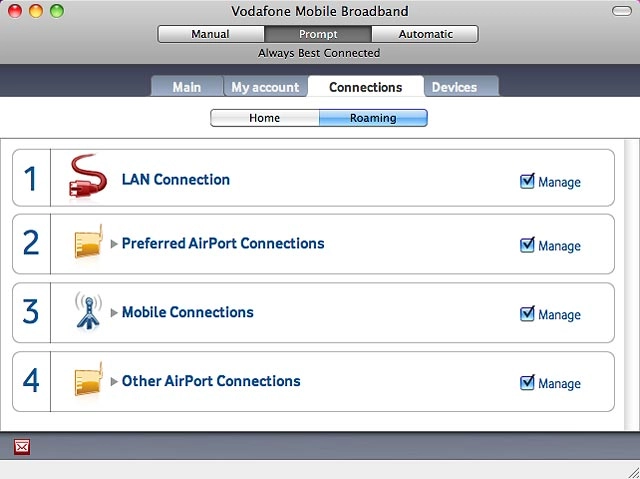The height and width of the screenshot is (479, 640).
Task: Uncheck Manage for Preferred AirPort Connections
Action: point(527,245)
